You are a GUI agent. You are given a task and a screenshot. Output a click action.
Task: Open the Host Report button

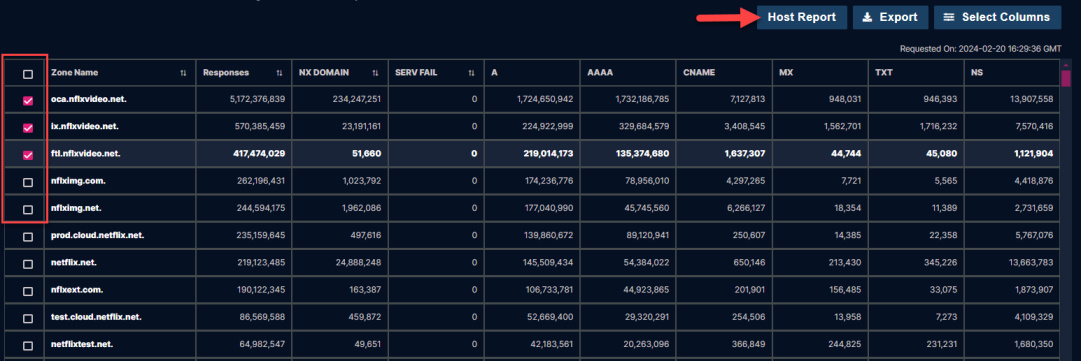[802, 17]
